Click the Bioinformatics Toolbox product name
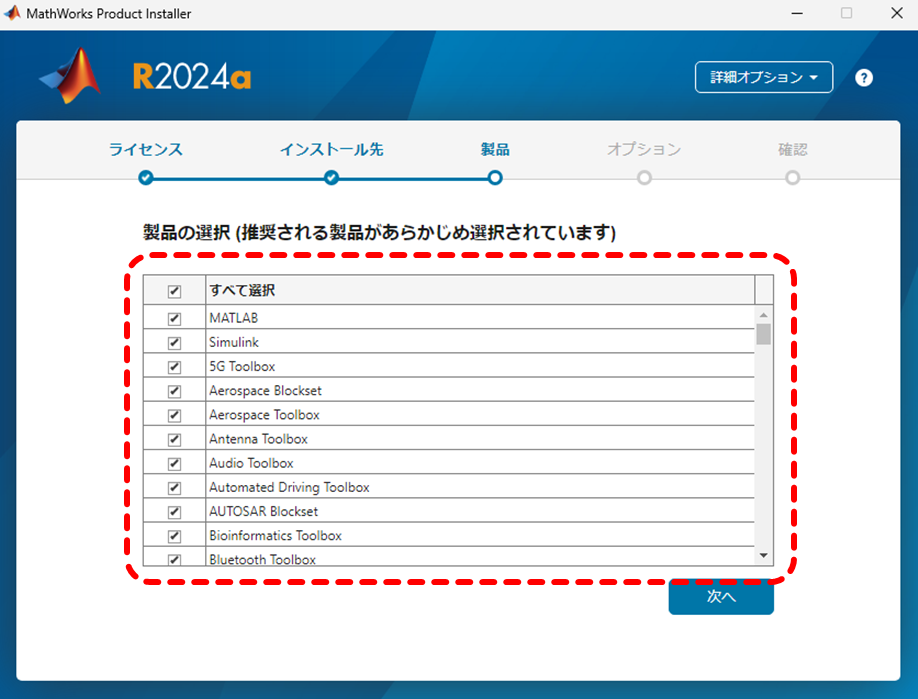Viewport: 918px width, 699px height. (x=275, y=536)
